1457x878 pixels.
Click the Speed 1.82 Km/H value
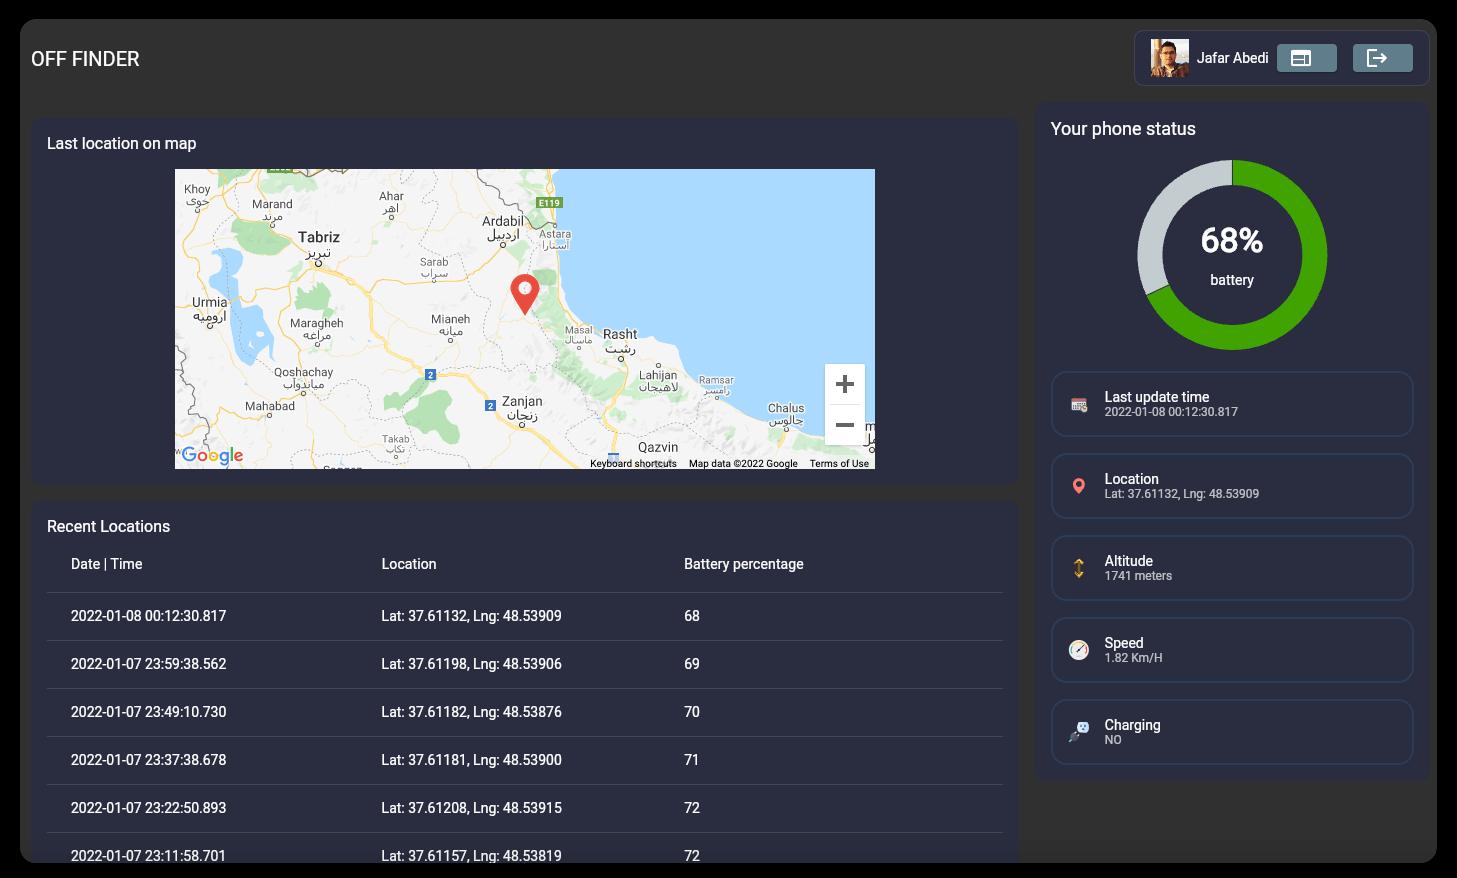click(1133, 658)
